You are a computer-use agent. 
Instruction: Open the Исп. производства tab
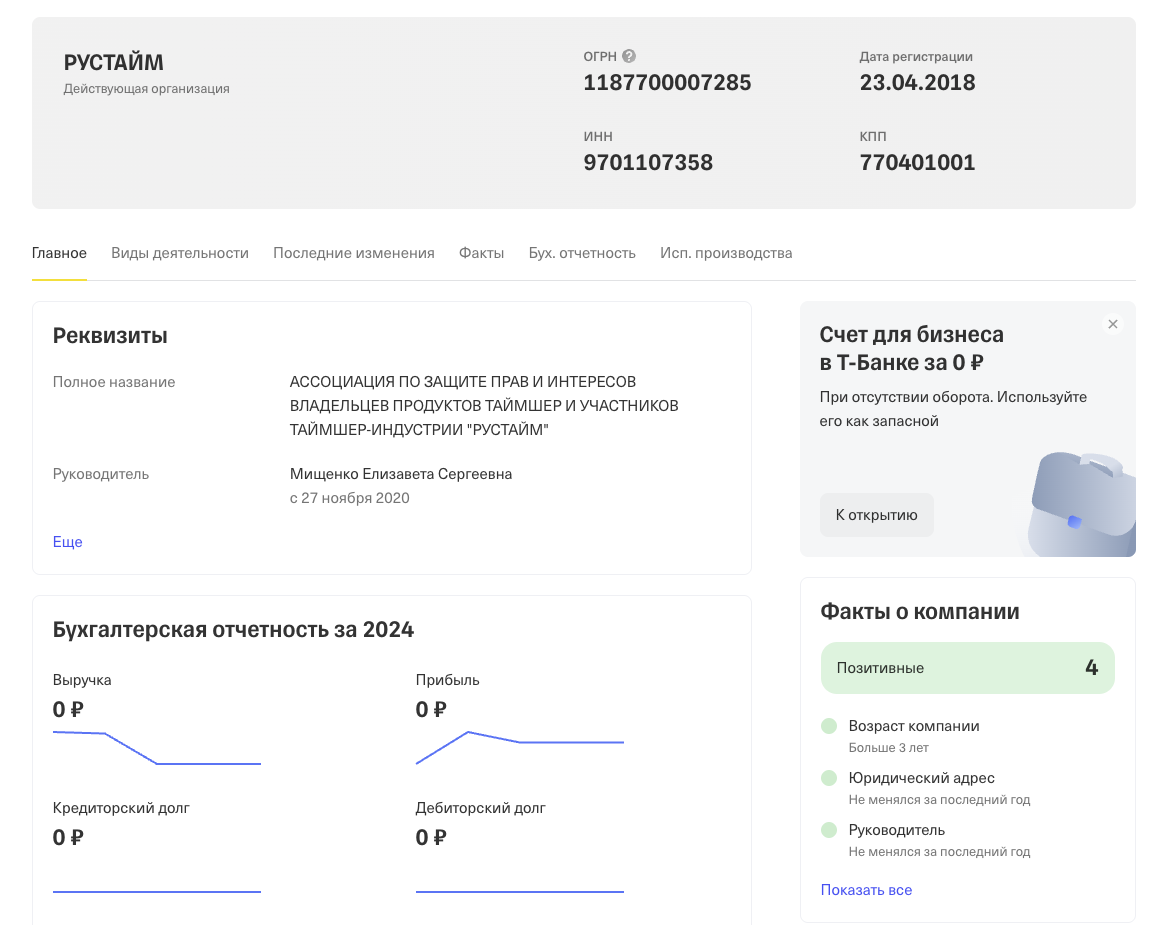[726, 253]
